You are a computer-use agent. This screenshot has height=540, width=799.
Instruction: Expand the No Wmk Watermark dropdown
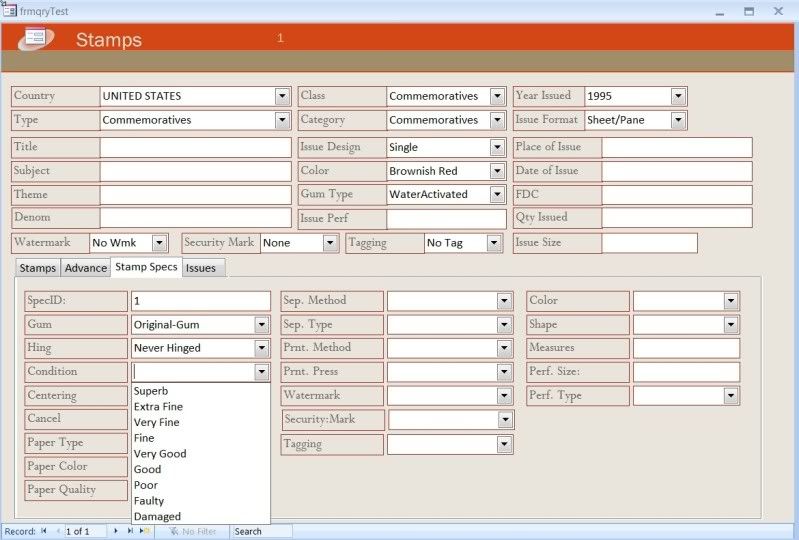[x=159, y=243]
